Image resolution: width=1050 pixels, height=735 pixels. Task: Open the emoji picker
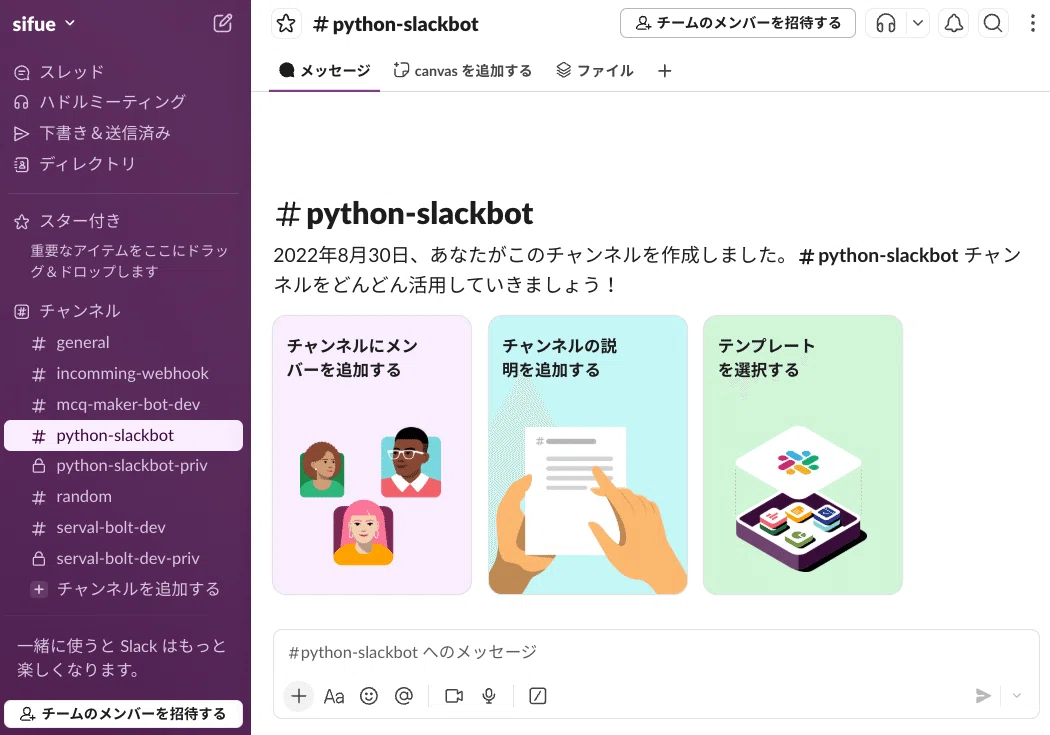coord(368,696)
